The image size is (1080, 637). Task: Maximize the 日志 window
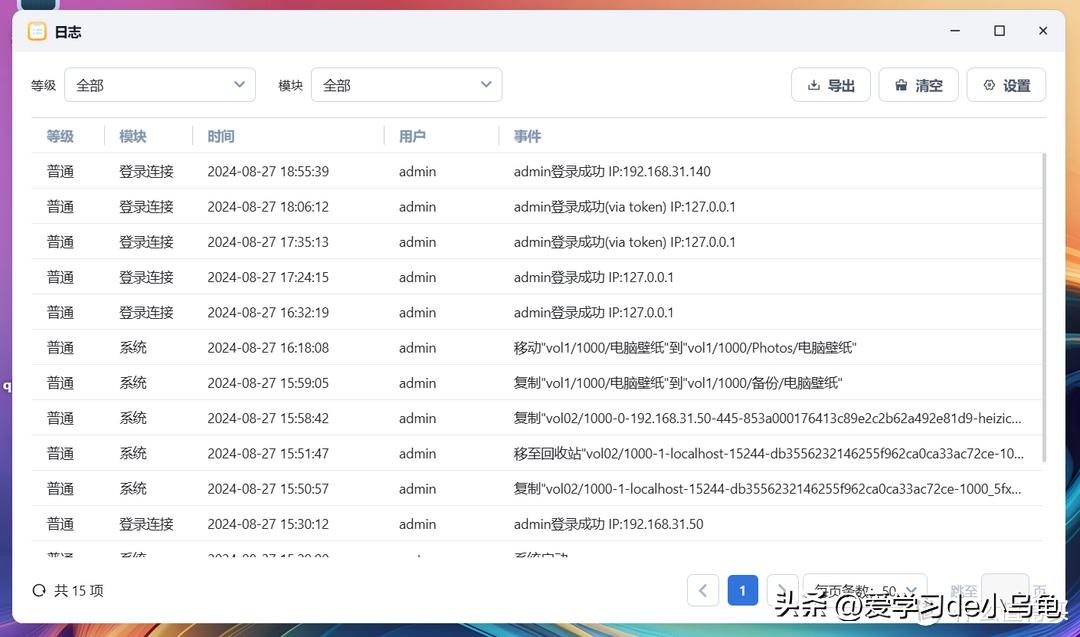click(999, 31)
